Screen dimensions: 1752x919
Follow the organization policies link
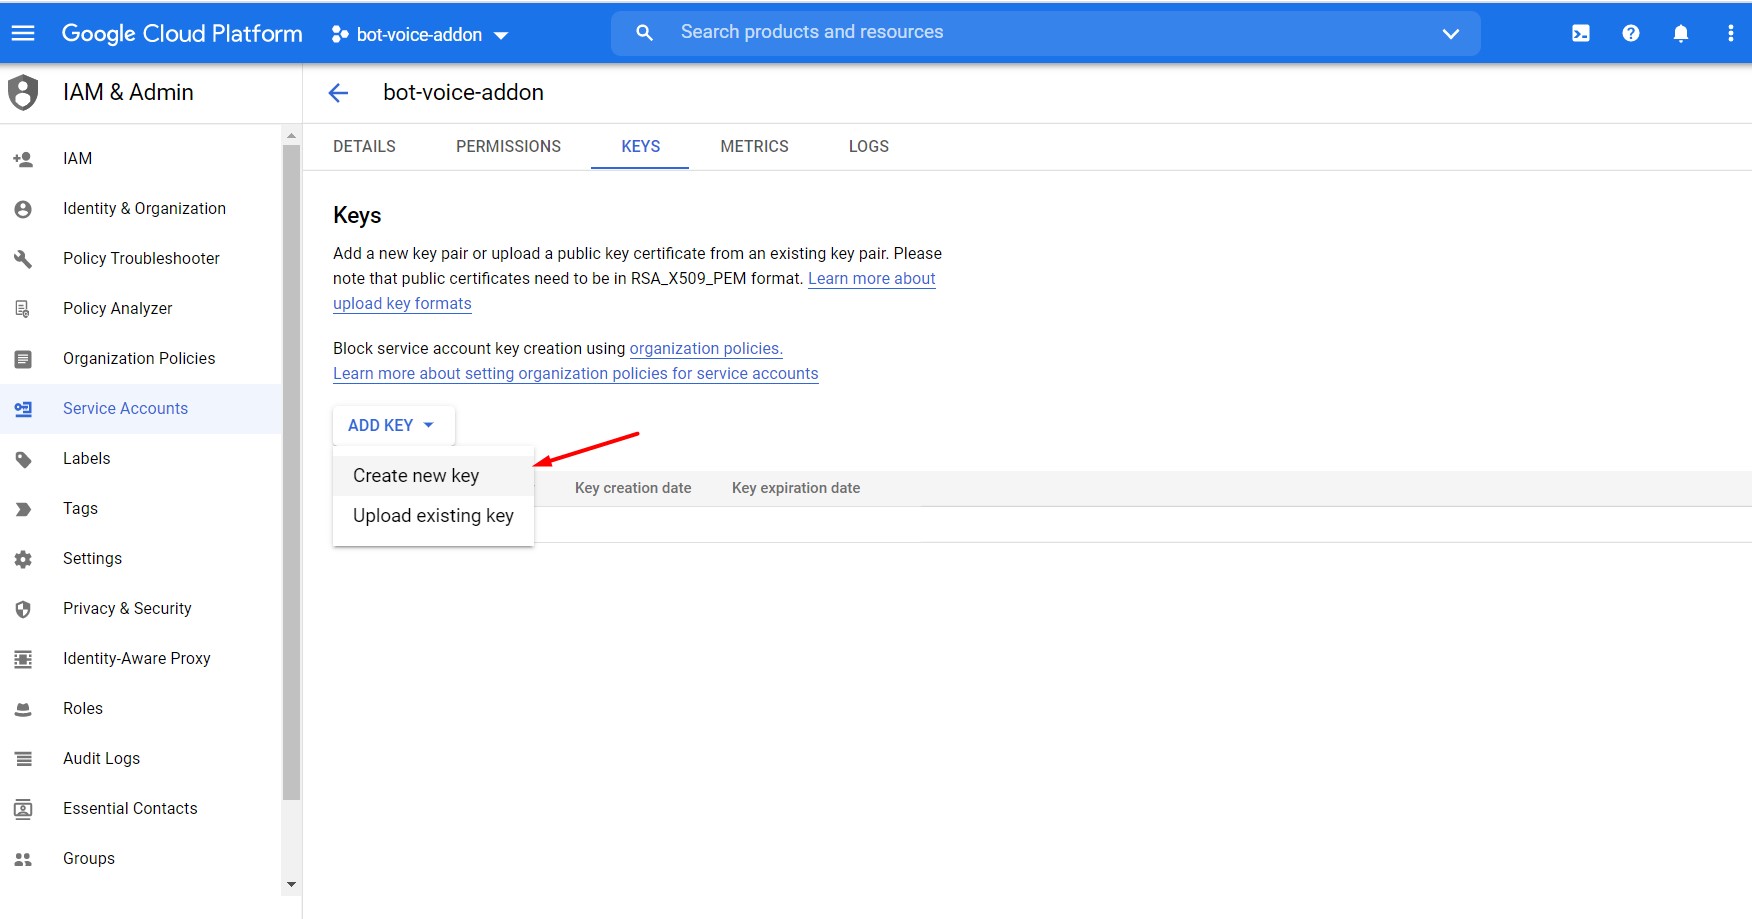tap(706, 349)
